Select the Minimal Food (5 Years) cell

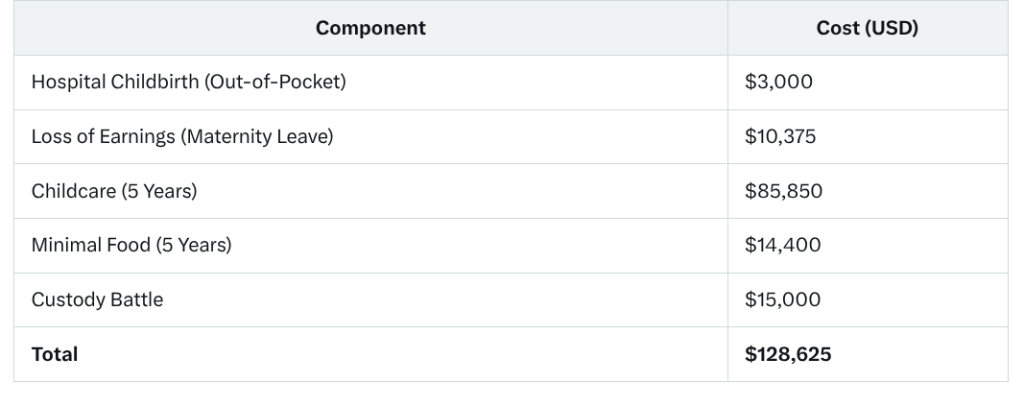tap(370, 245)
